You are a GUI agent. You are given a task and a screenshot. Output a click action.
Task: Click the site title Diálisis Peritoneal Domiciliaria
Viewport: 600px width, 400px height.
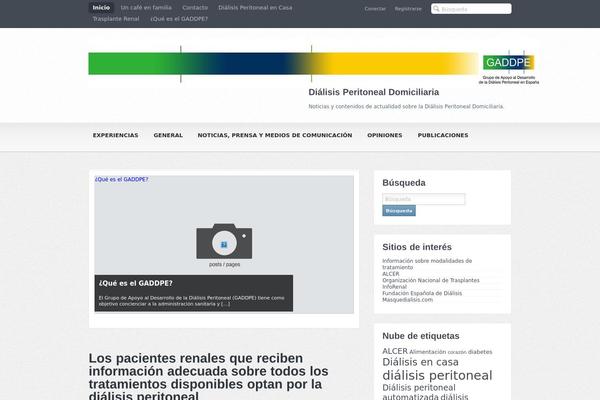[373, 92]
